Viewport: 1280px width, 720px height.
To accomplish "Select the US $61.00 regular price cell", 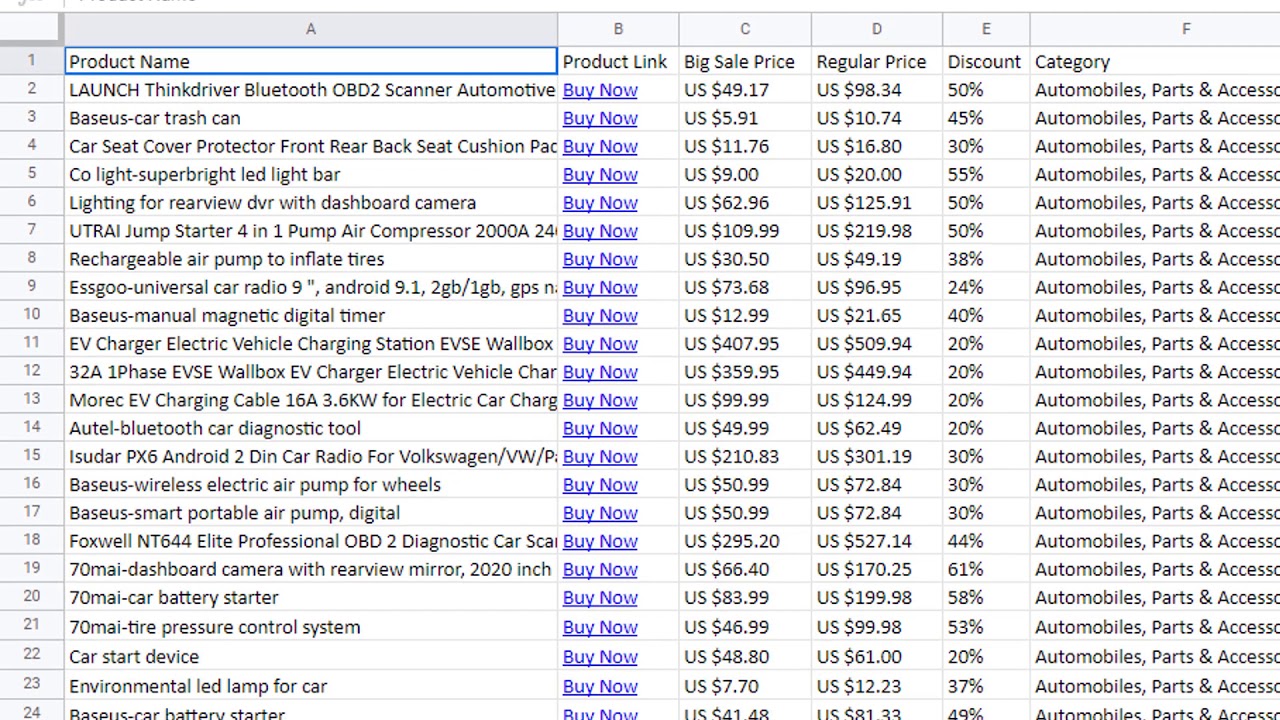I will (877, 657).
